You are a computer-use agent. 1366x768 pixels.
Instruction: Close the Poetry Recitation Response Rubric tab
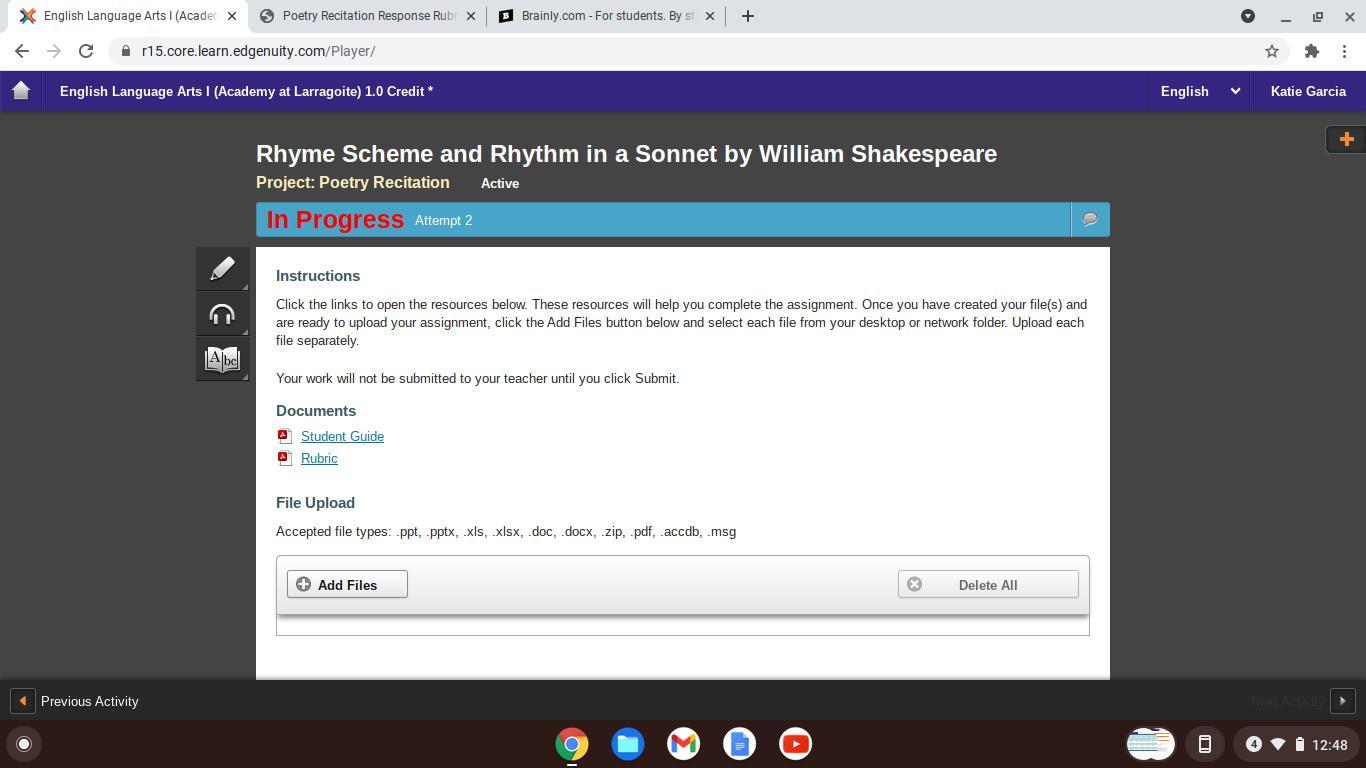coord(471,16)
